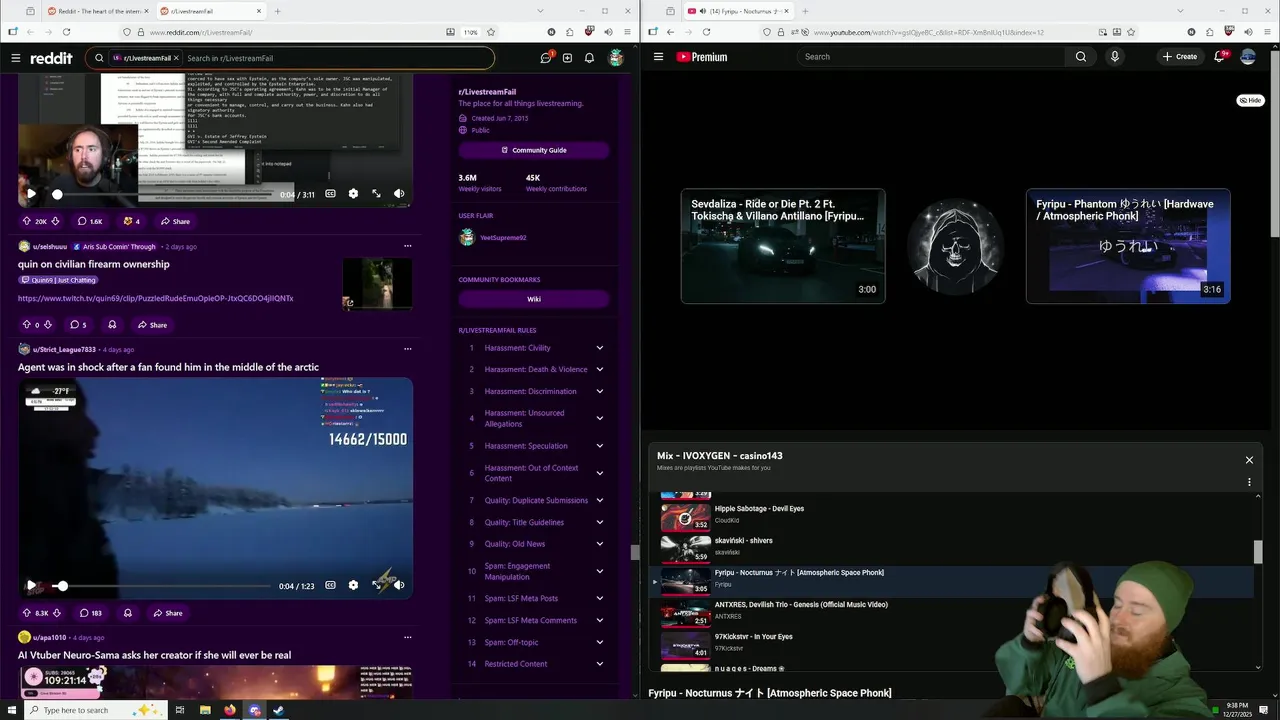Open the Community Guide button
1280x720 pixels.
point(534,150)
